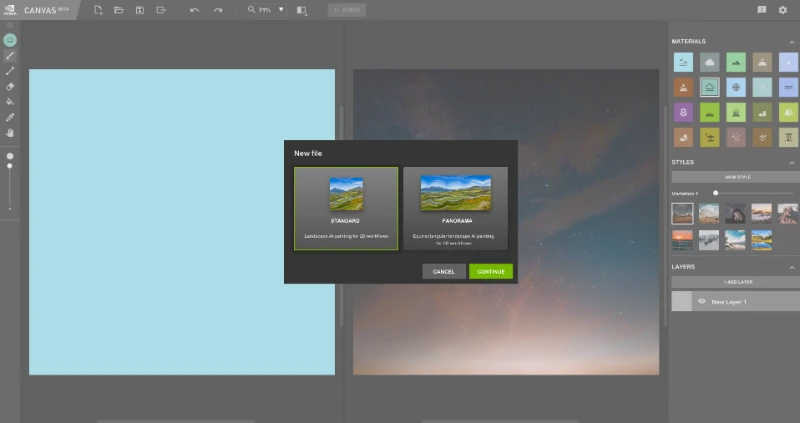The image size is (800, 423).
Task: Click the New Layer 1 thumbnail
Action: 682,302
